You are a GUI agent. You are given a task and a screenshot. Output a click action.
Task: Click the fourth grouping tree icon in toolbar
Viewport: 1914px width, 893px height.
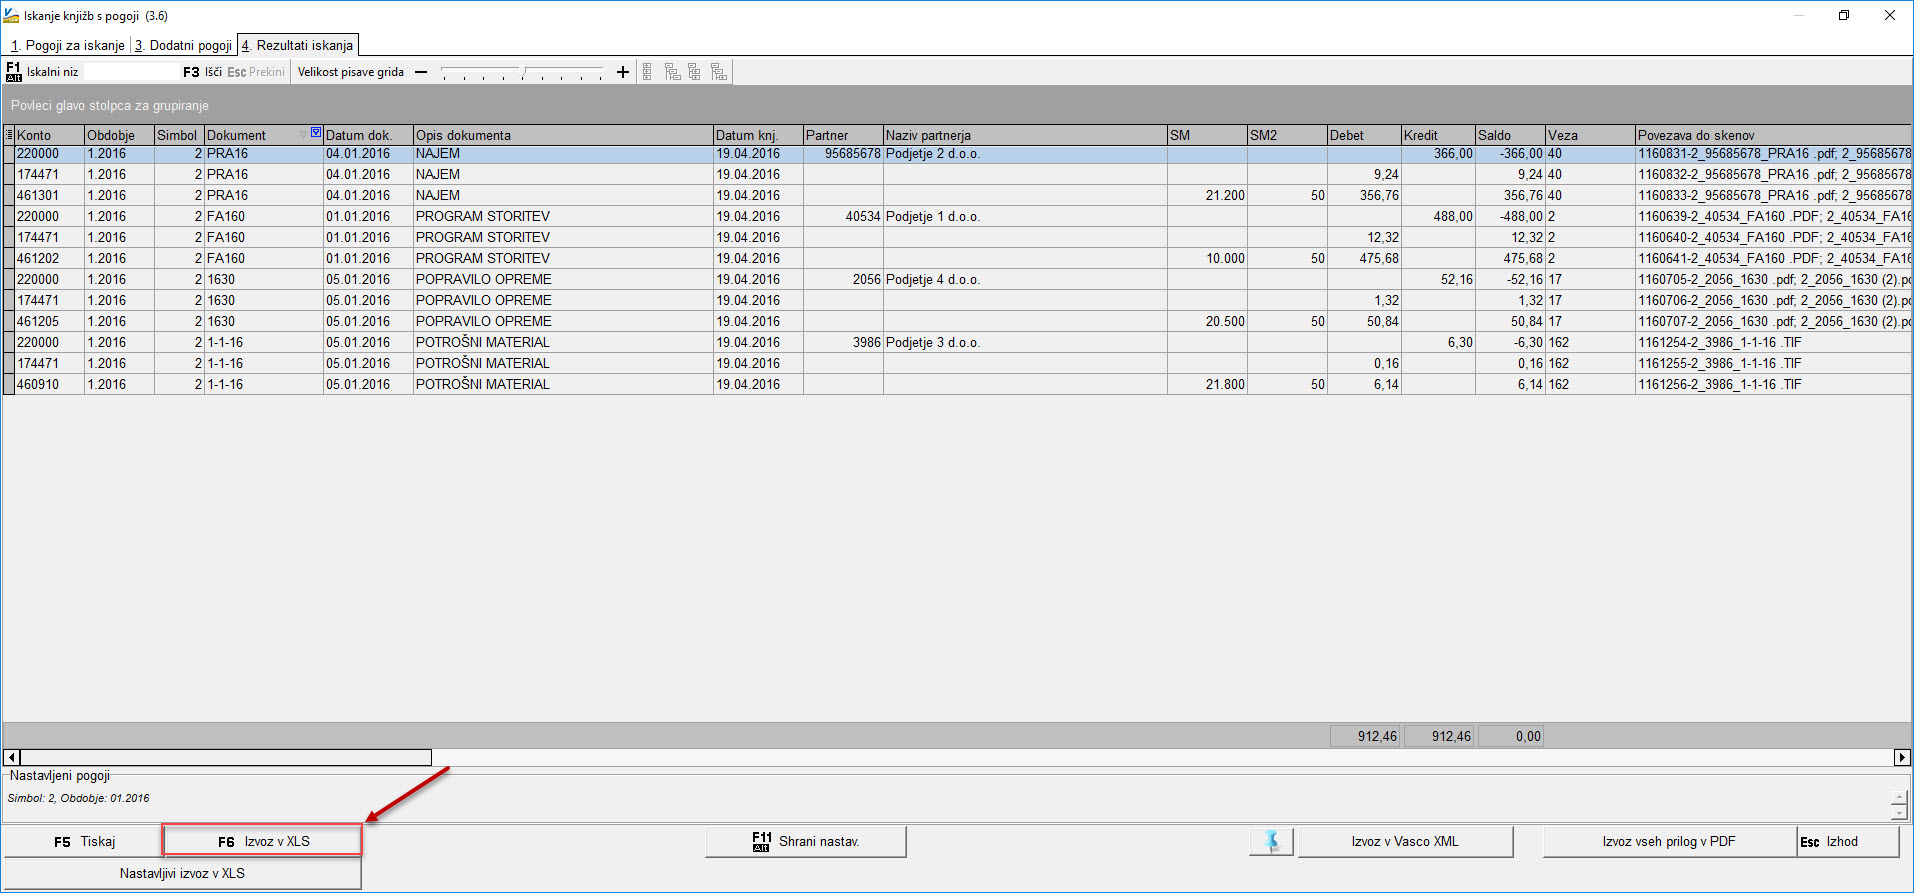pyautogui.click(x=719, y=72)
